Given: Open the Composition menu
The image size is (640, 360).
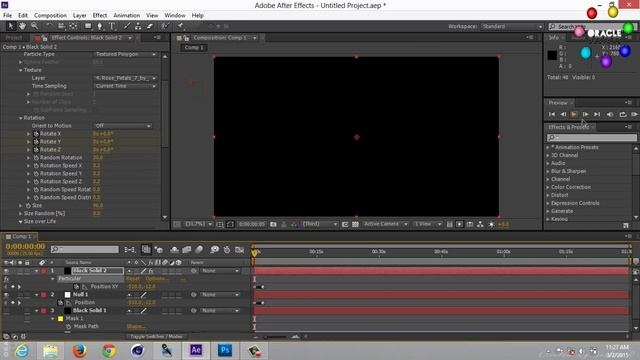Looking at the screenshot, I should 50,15.
